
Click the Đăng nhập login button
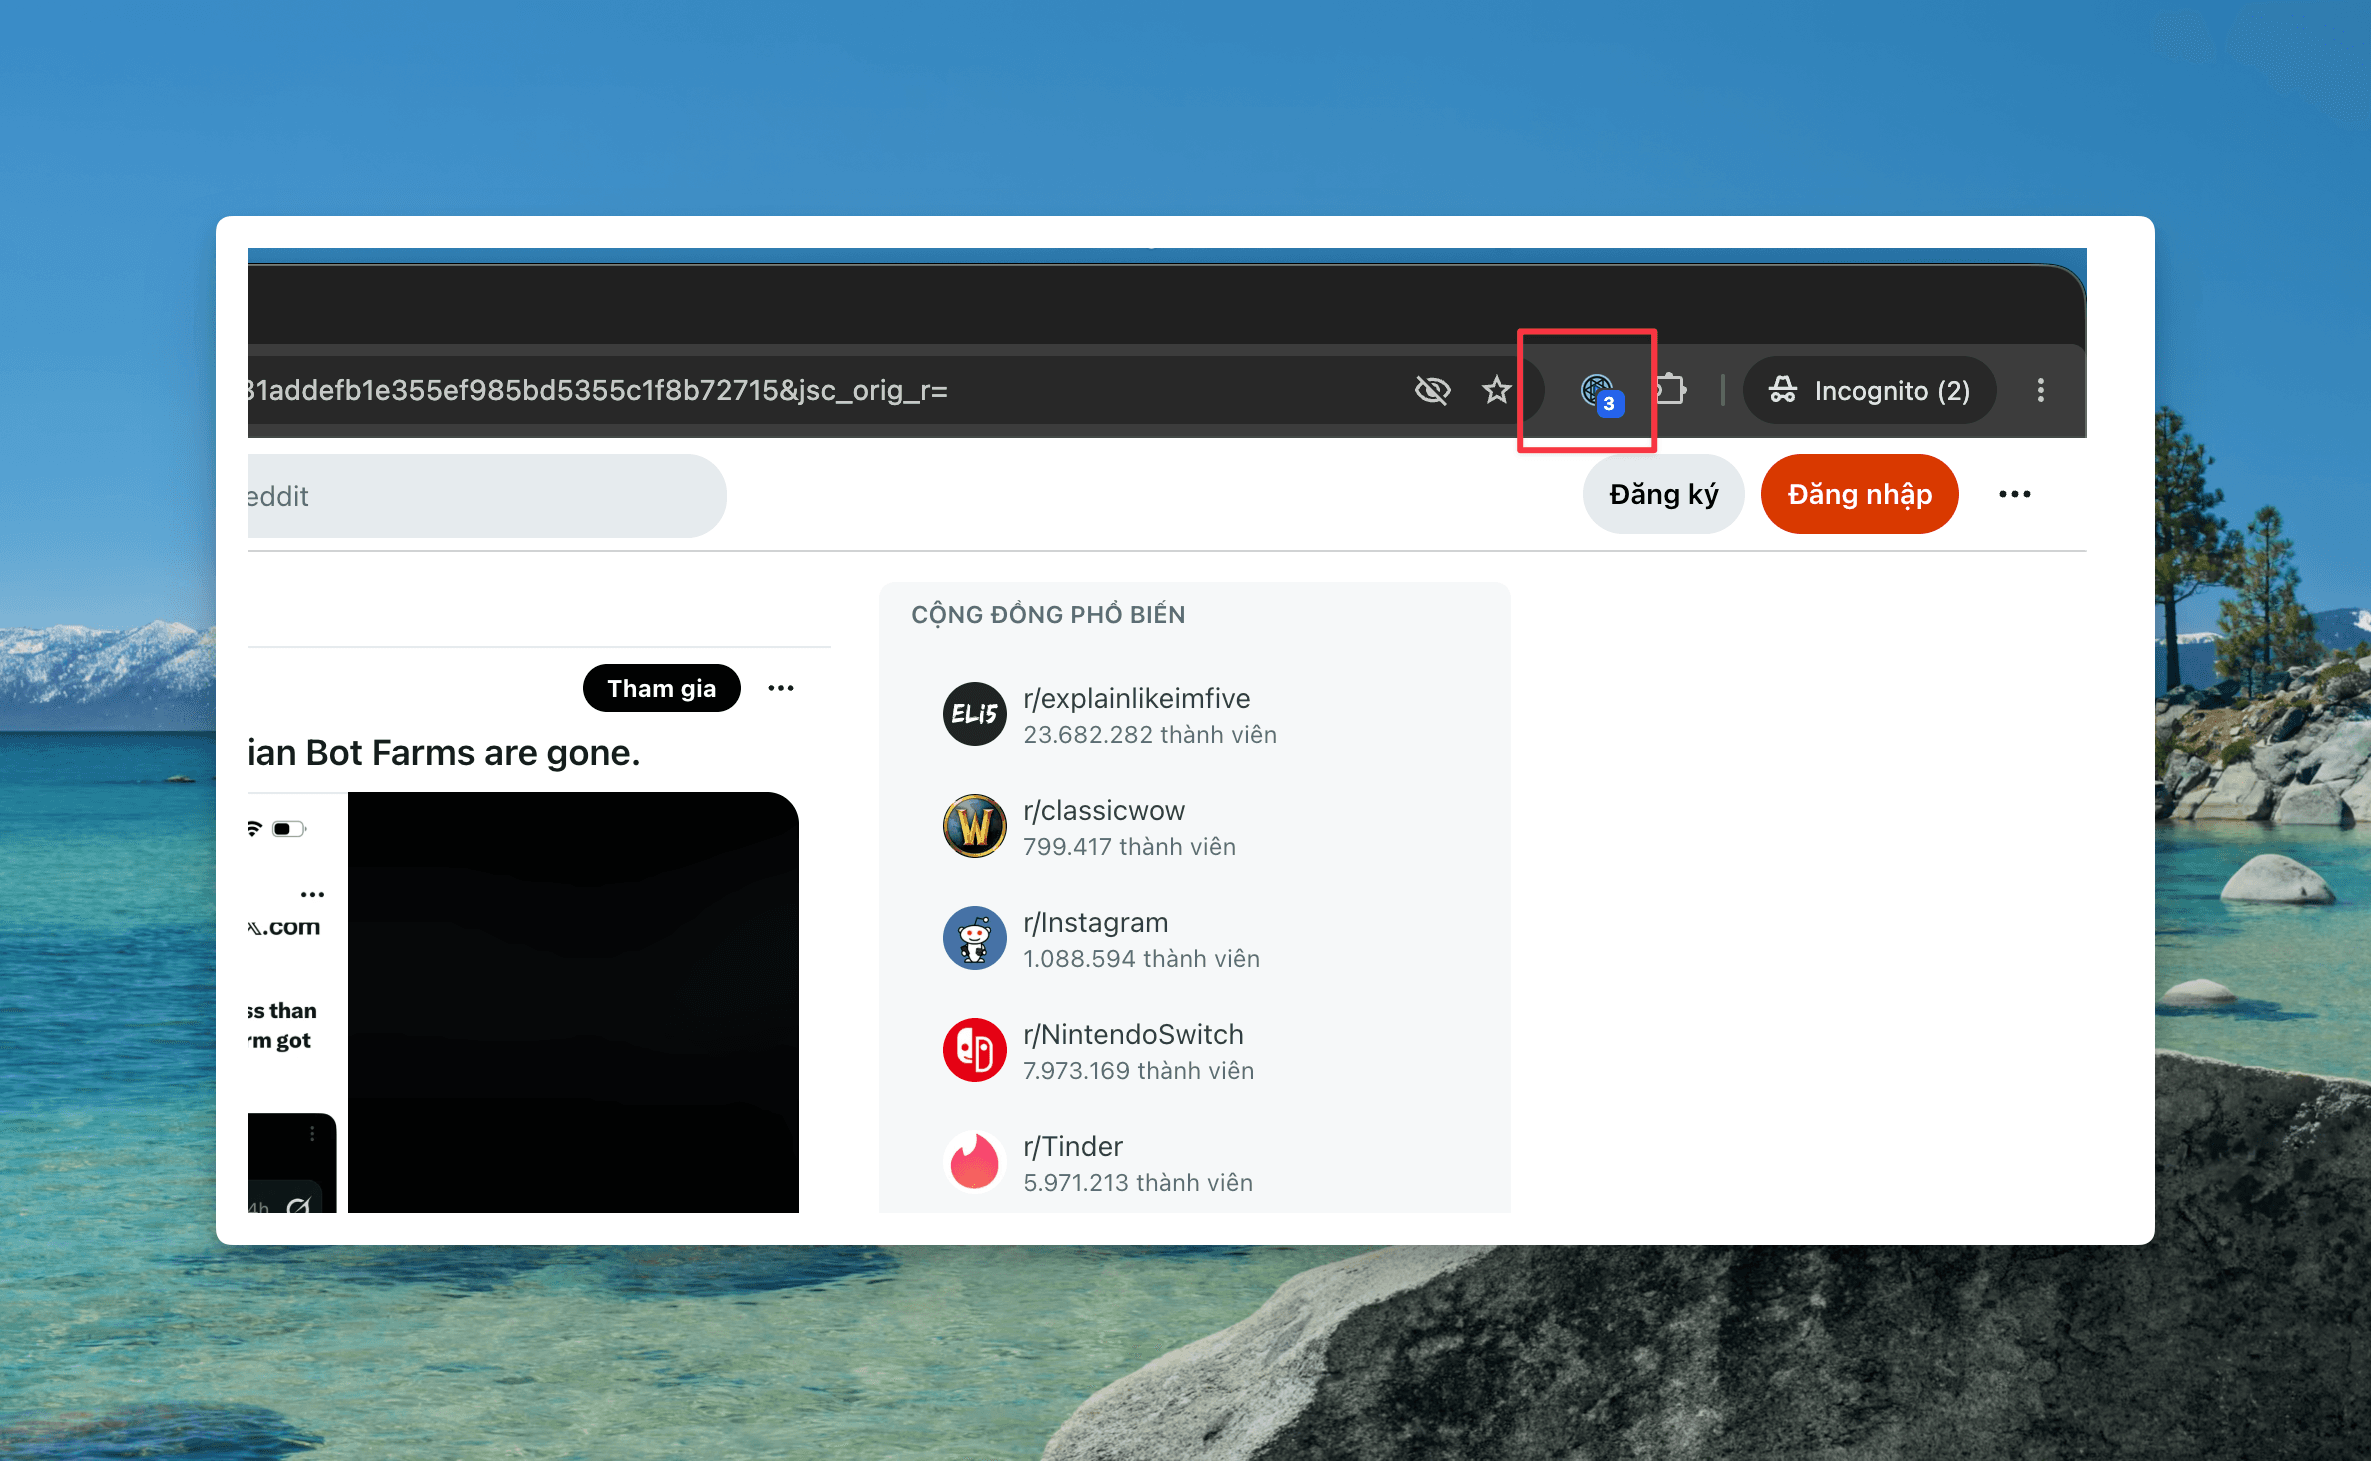pos(1859,494)
